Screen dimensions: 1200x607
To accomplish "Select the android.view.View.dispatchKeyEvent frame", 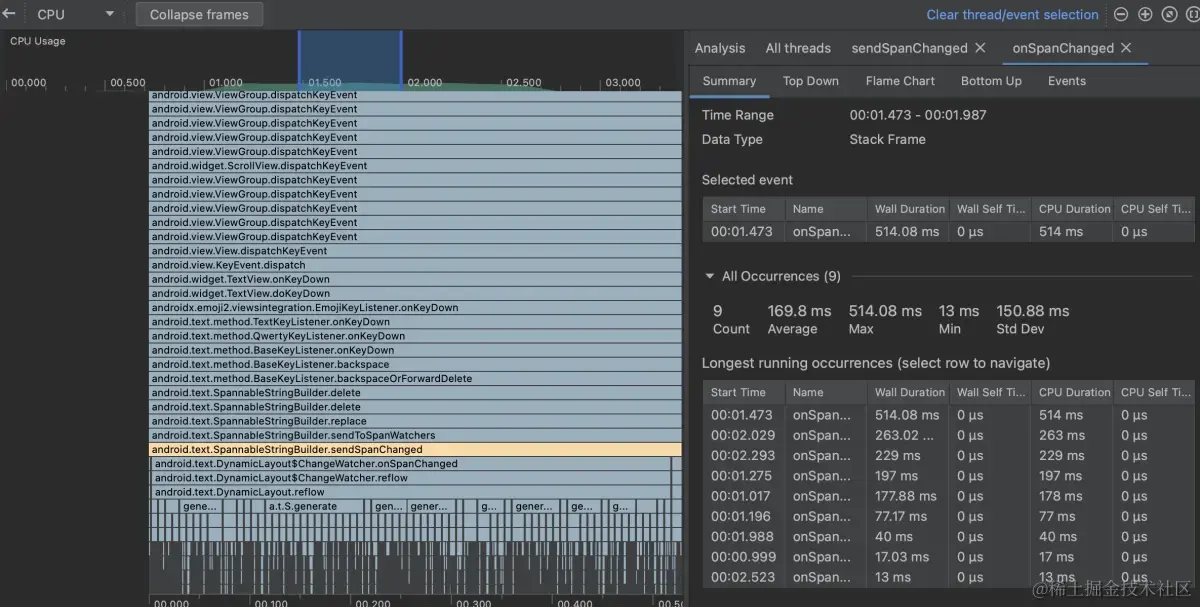I will [416, 251].
